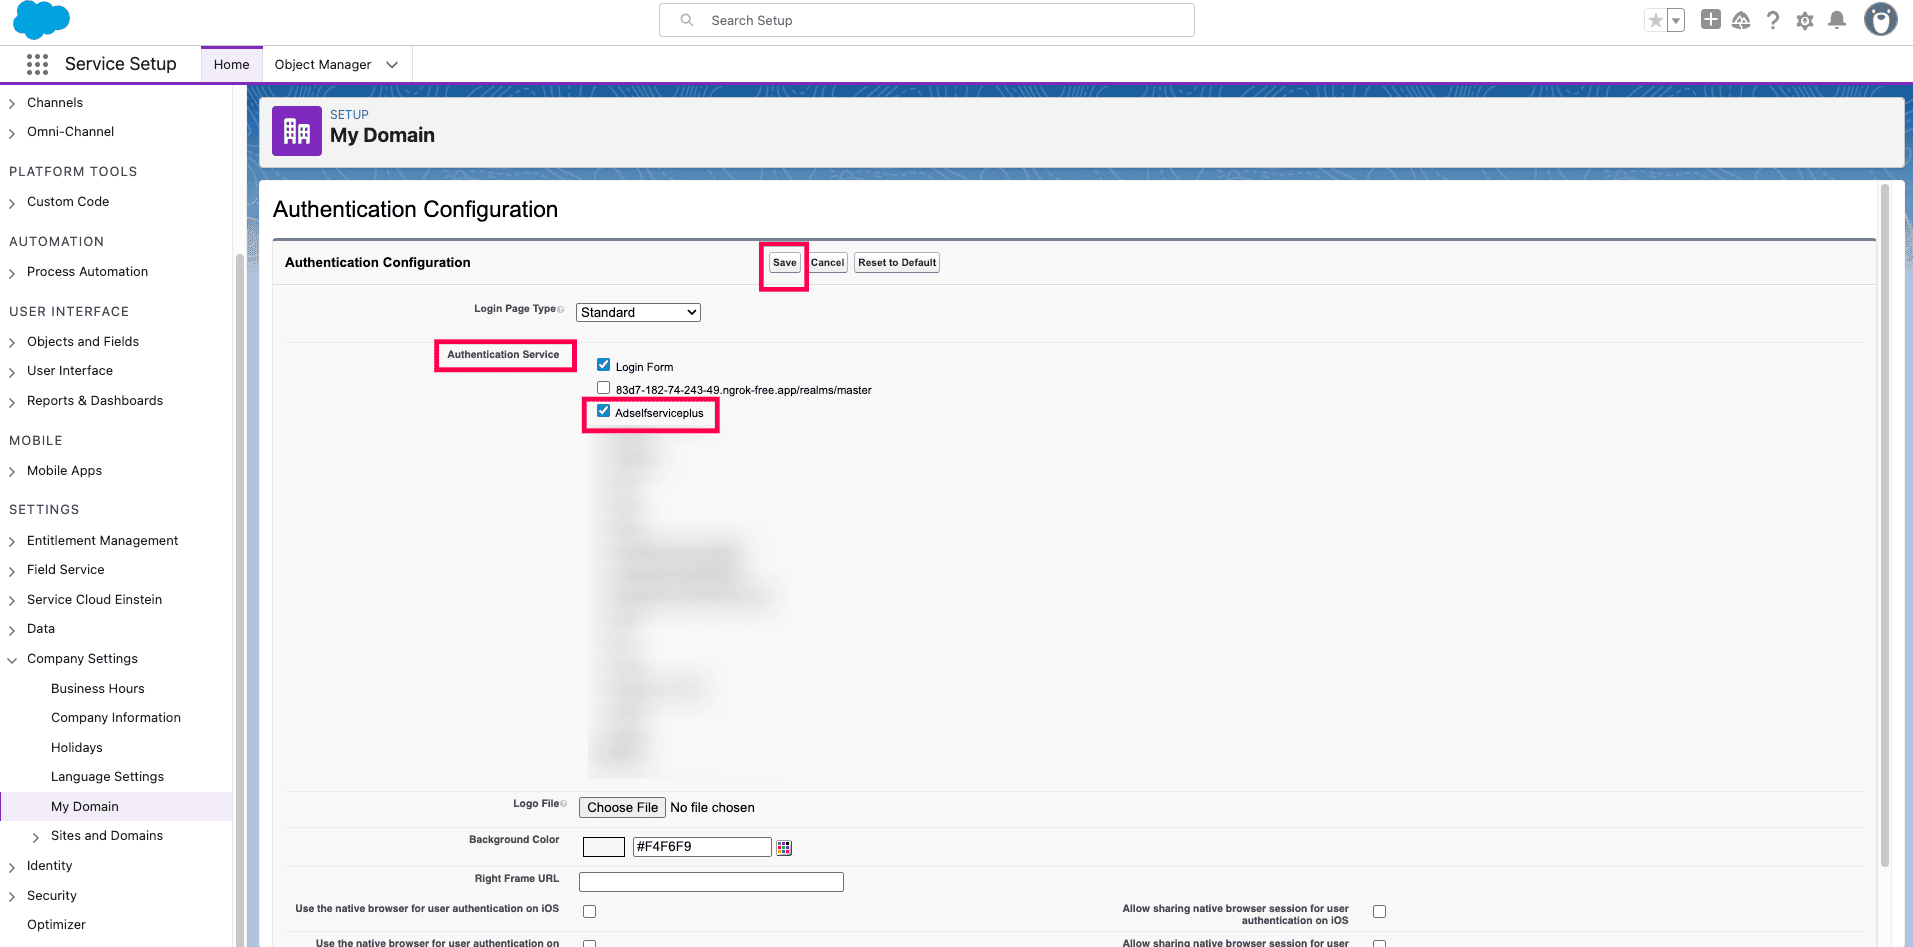Image resolution: width=1913 pixels, height=947 pixels.
Task: Disable the Adselfserviceplus checkbox
Action: tap(603, 410)
